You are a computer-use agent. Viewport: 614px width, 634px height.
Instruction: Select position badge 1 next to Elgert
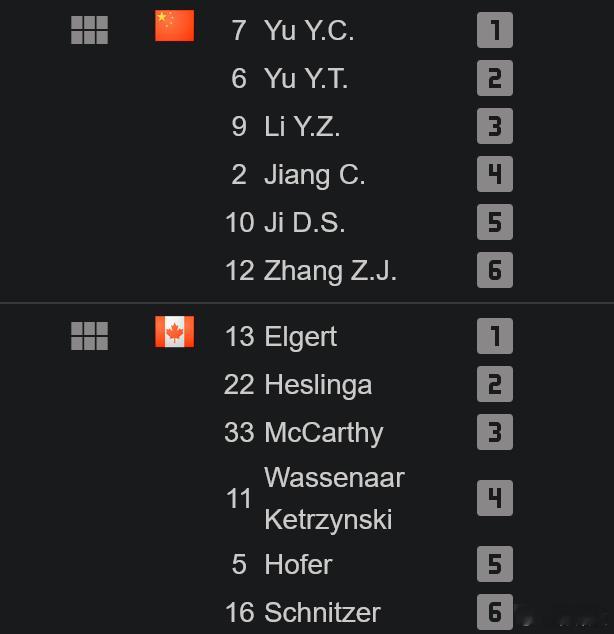click(495, 336)
